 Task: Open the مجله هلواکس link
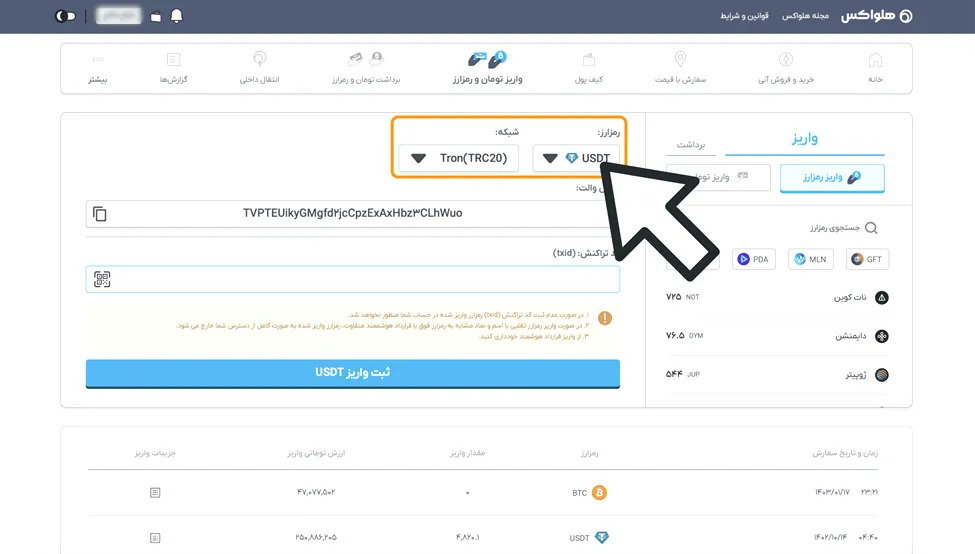coord(805,16)
